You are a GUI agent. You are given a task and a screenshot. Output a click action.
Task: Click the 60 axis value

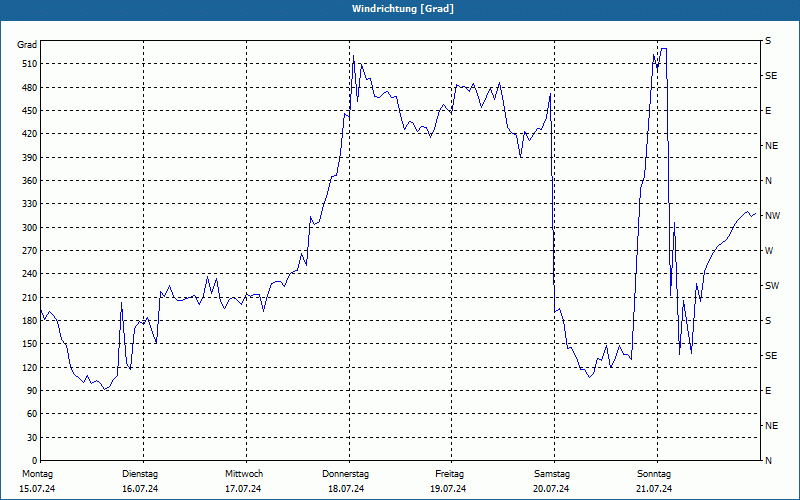[31, 414]
